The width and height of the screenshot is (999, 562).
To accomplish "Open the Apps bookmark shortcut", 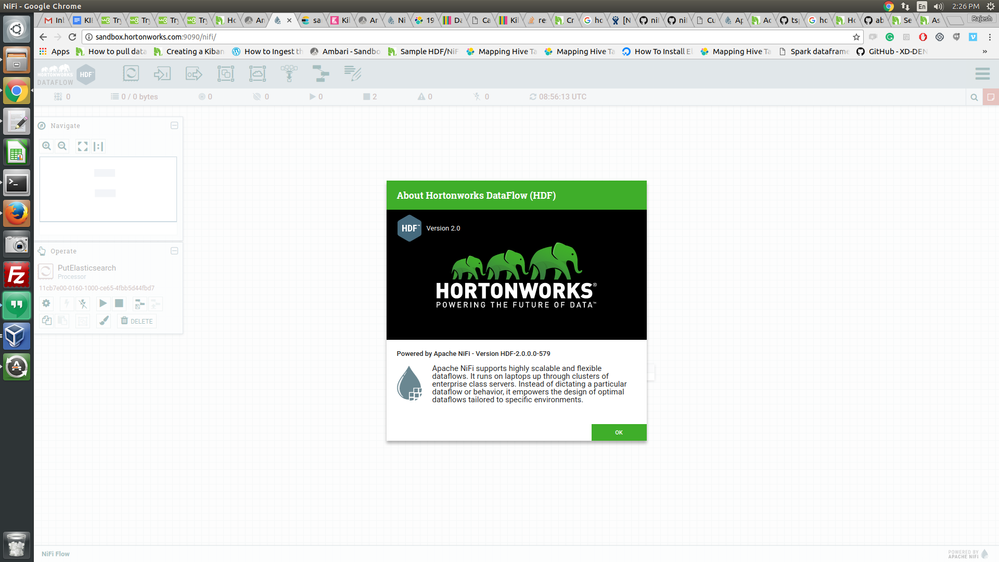I will coord(54,52).
